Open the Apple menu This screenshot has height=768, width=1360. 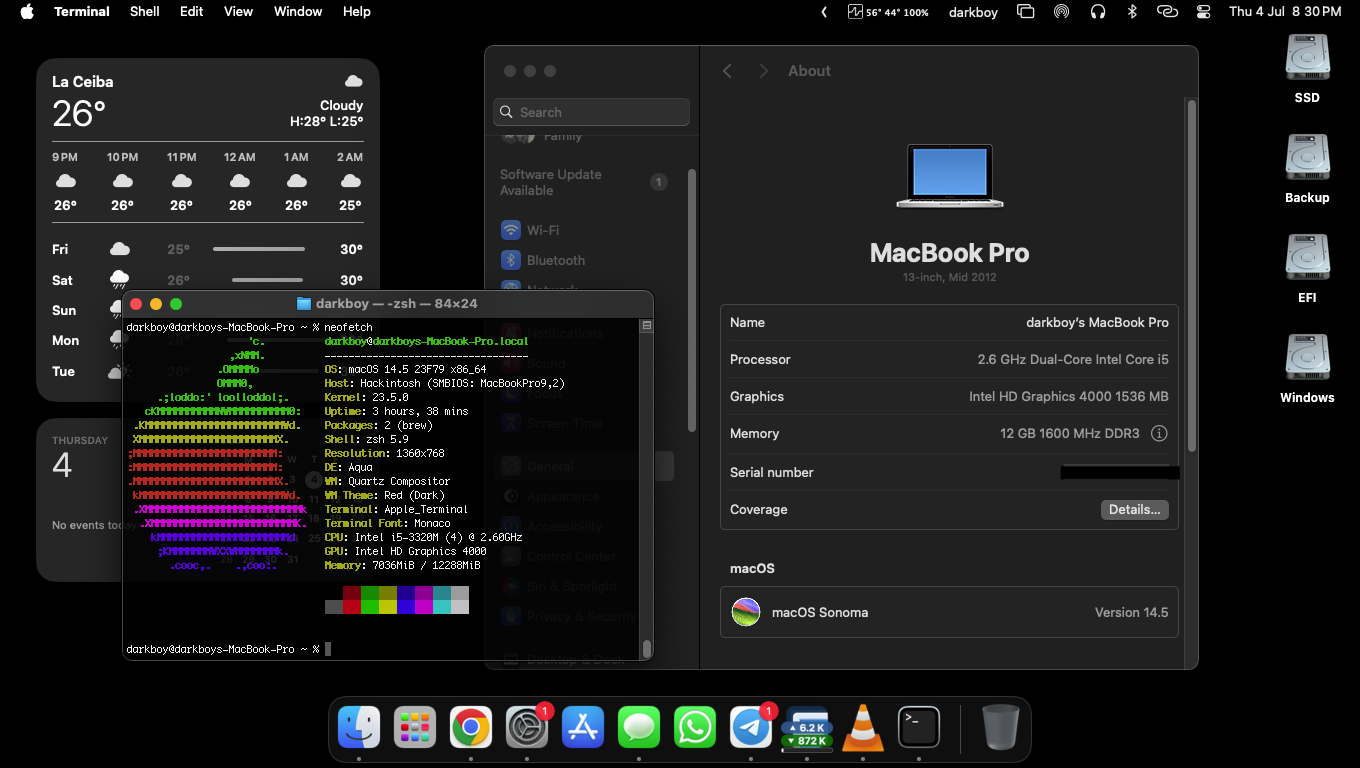click(27, 12)
